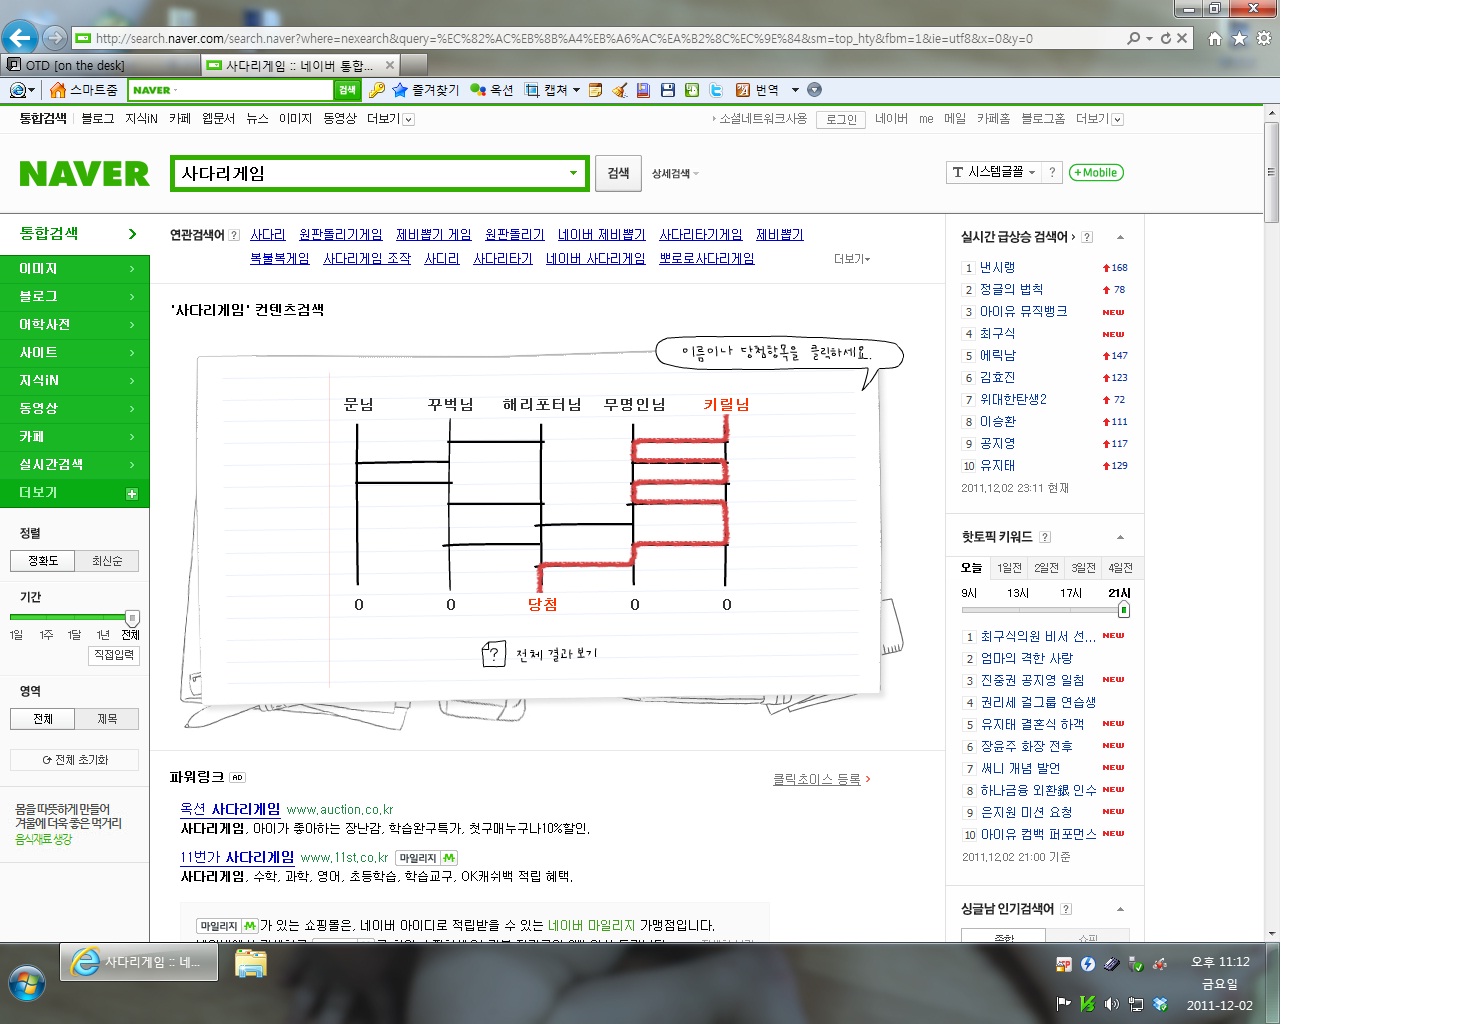Open 옵션 on the Naver toolbar
This screenshot has width=1481, height=1024.
491,90
